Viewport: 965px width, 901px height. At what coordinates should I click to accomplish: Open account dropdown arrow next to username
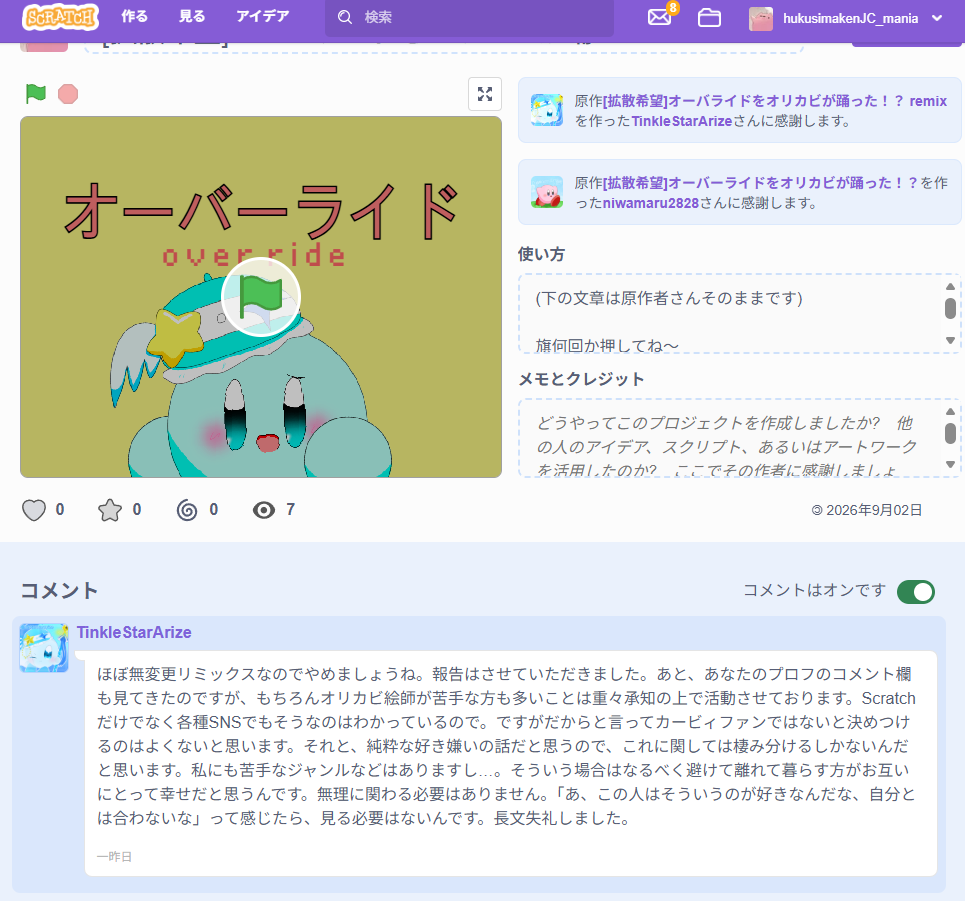937,18
